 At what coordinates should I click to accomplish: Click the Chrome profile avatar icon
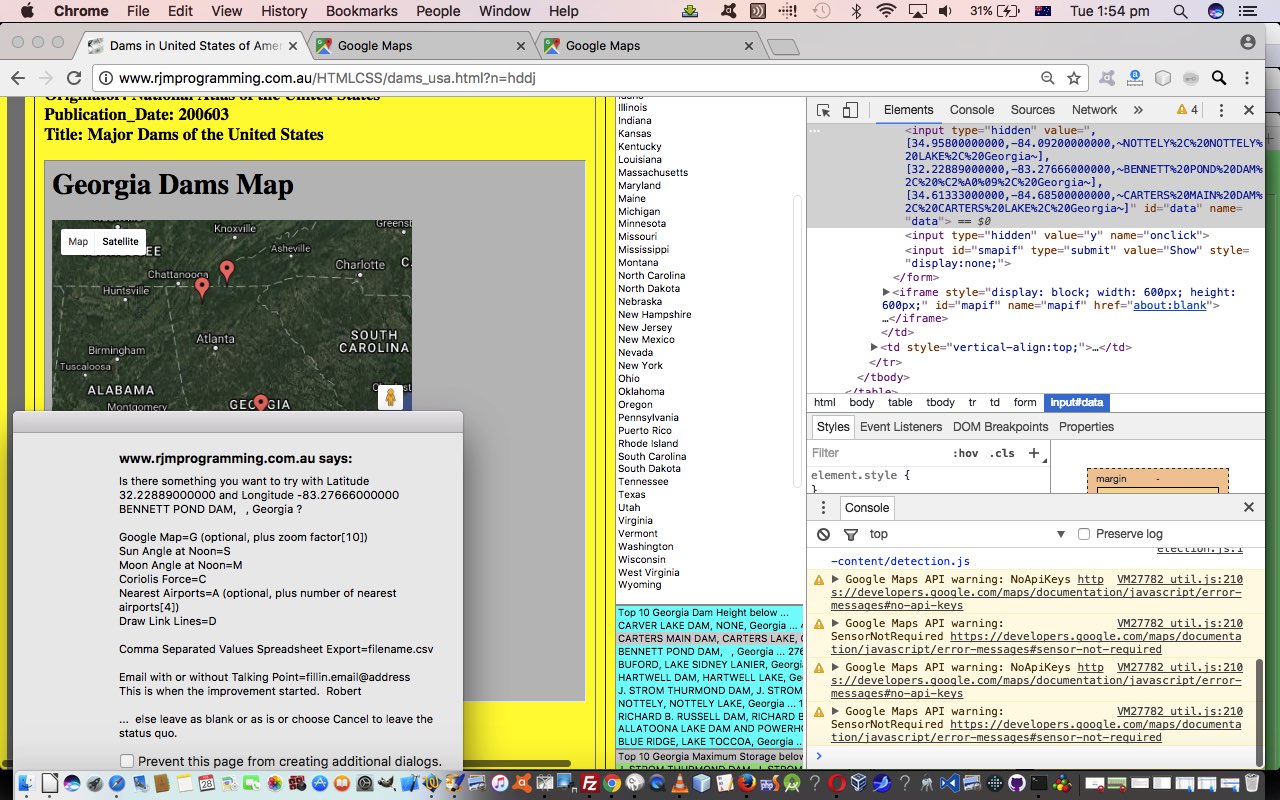1248,42
